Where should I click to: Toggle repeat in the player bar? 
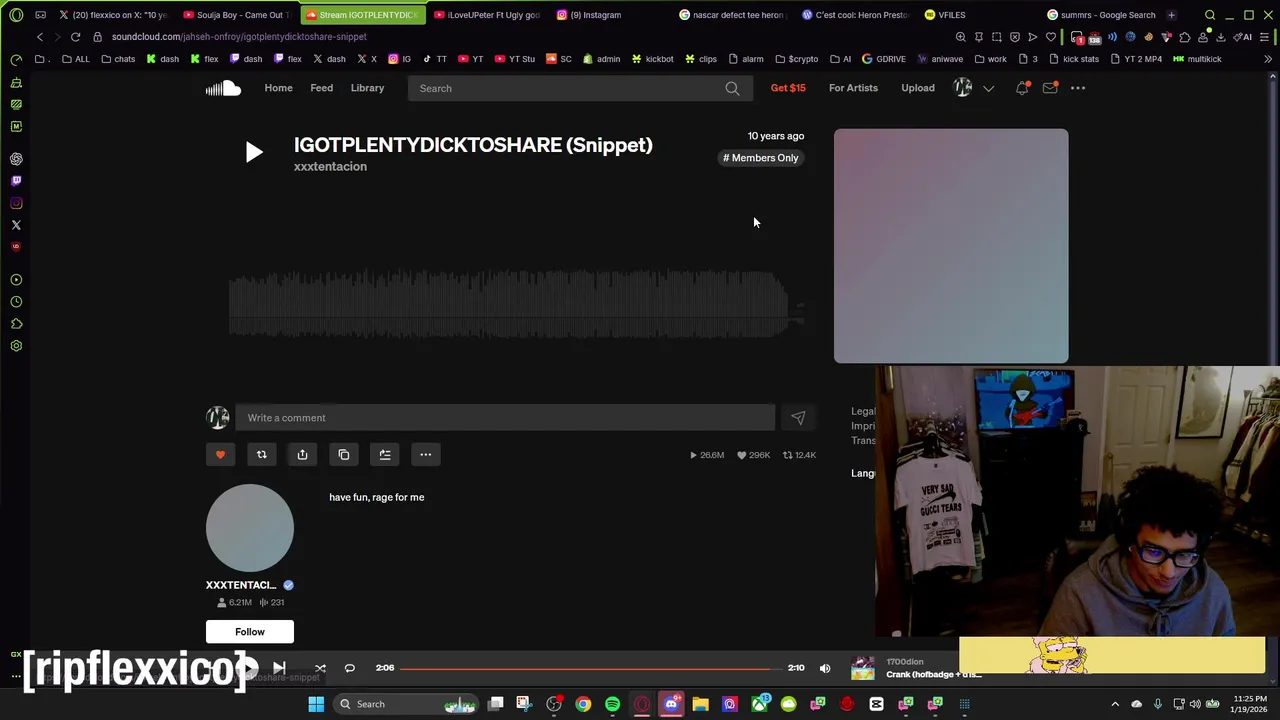[349, 668]
